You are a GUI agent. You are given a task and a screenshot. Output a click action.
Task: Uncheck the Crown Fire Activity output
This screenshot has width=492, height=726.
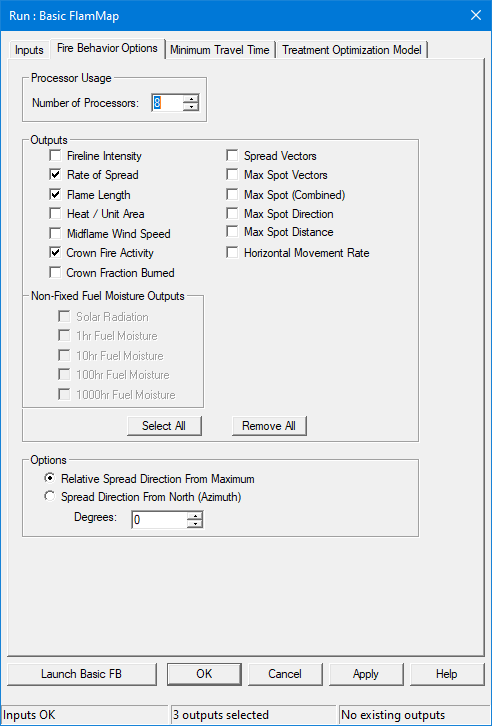tap(55, 252)
